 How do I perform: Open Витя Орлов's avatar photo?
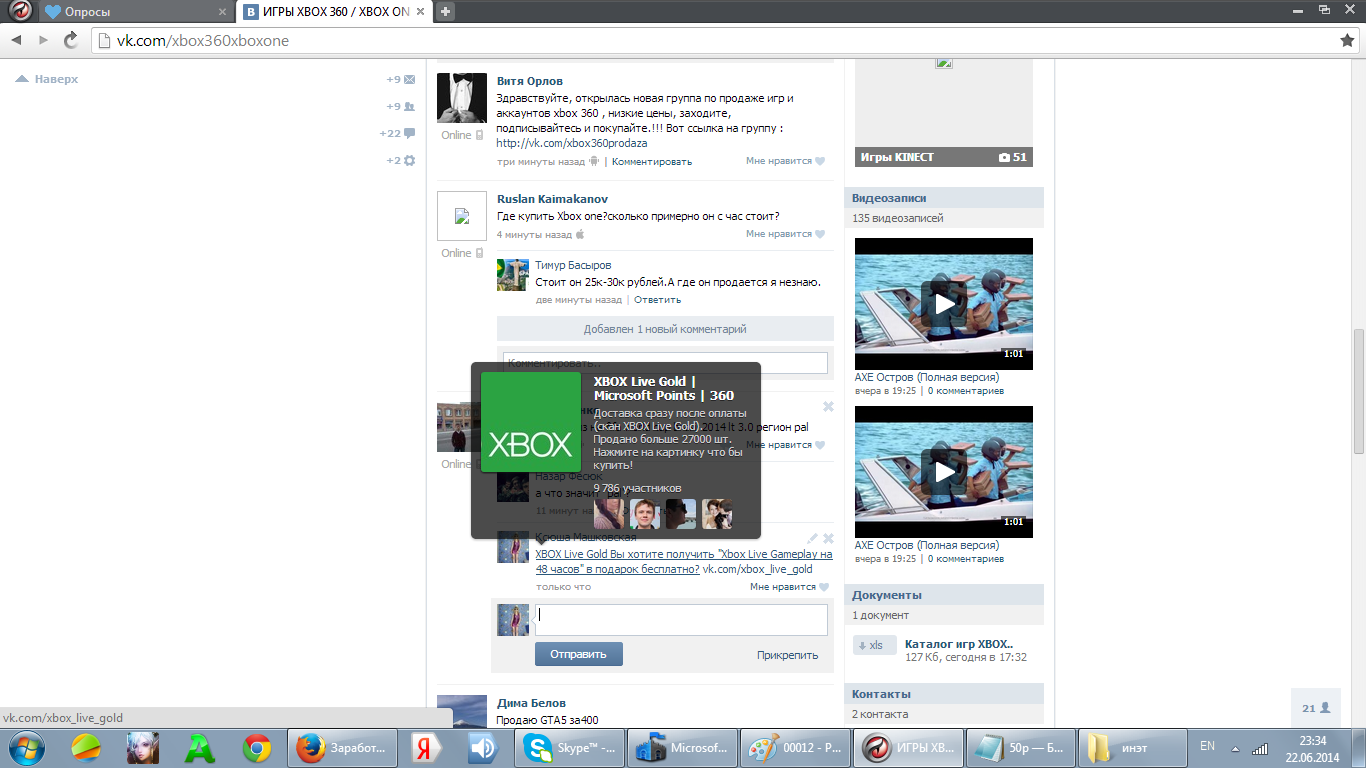tap(462, 98)
